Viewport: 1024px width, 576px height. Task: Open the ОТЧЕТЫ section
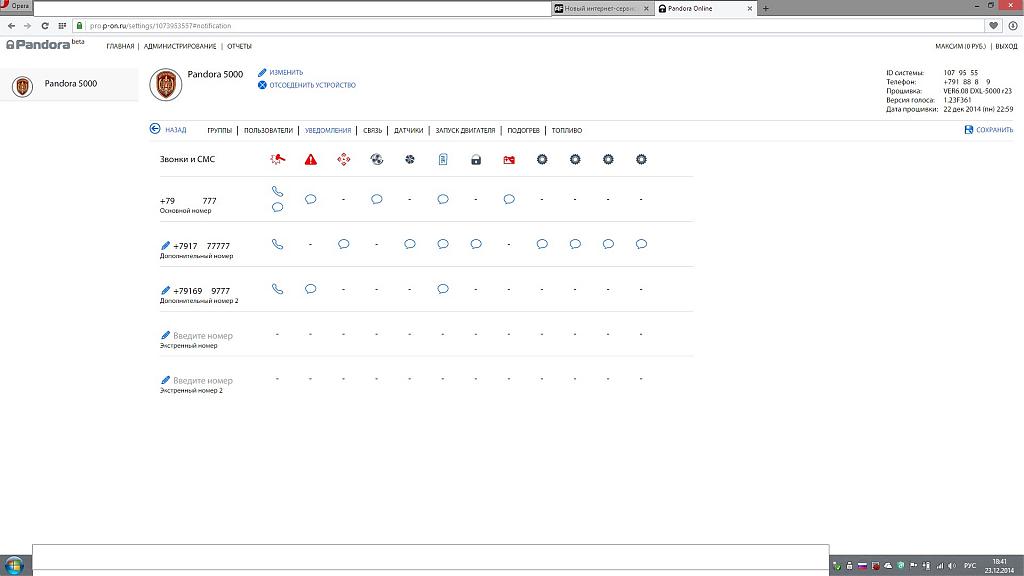[240, 46]
